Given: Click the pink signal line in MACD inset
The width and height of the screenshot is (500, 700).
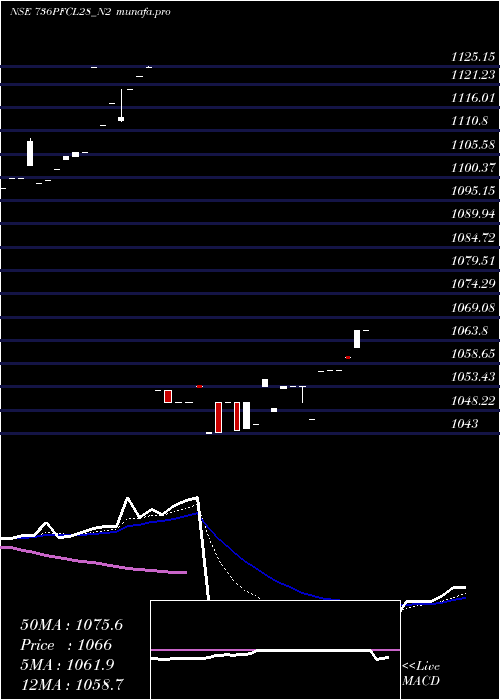Looking at the screenshot, I should coord(275,650).
